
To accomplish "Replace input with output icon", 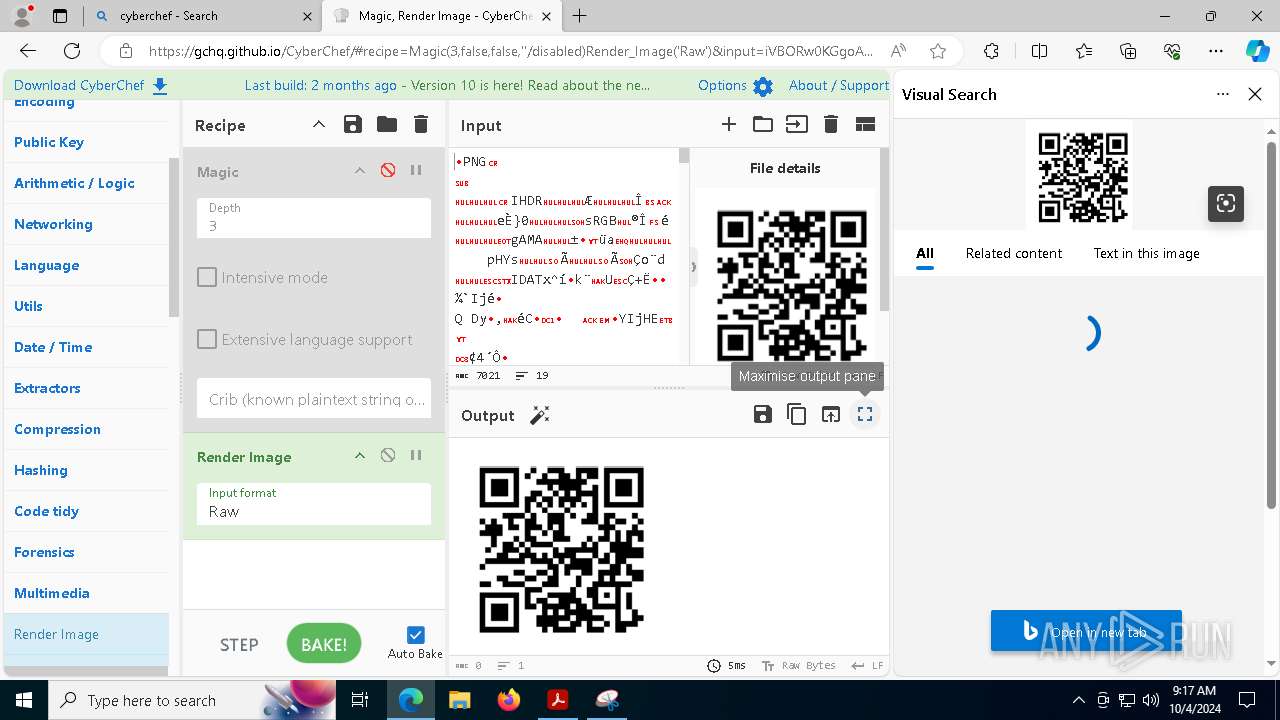I will point(831,414).
